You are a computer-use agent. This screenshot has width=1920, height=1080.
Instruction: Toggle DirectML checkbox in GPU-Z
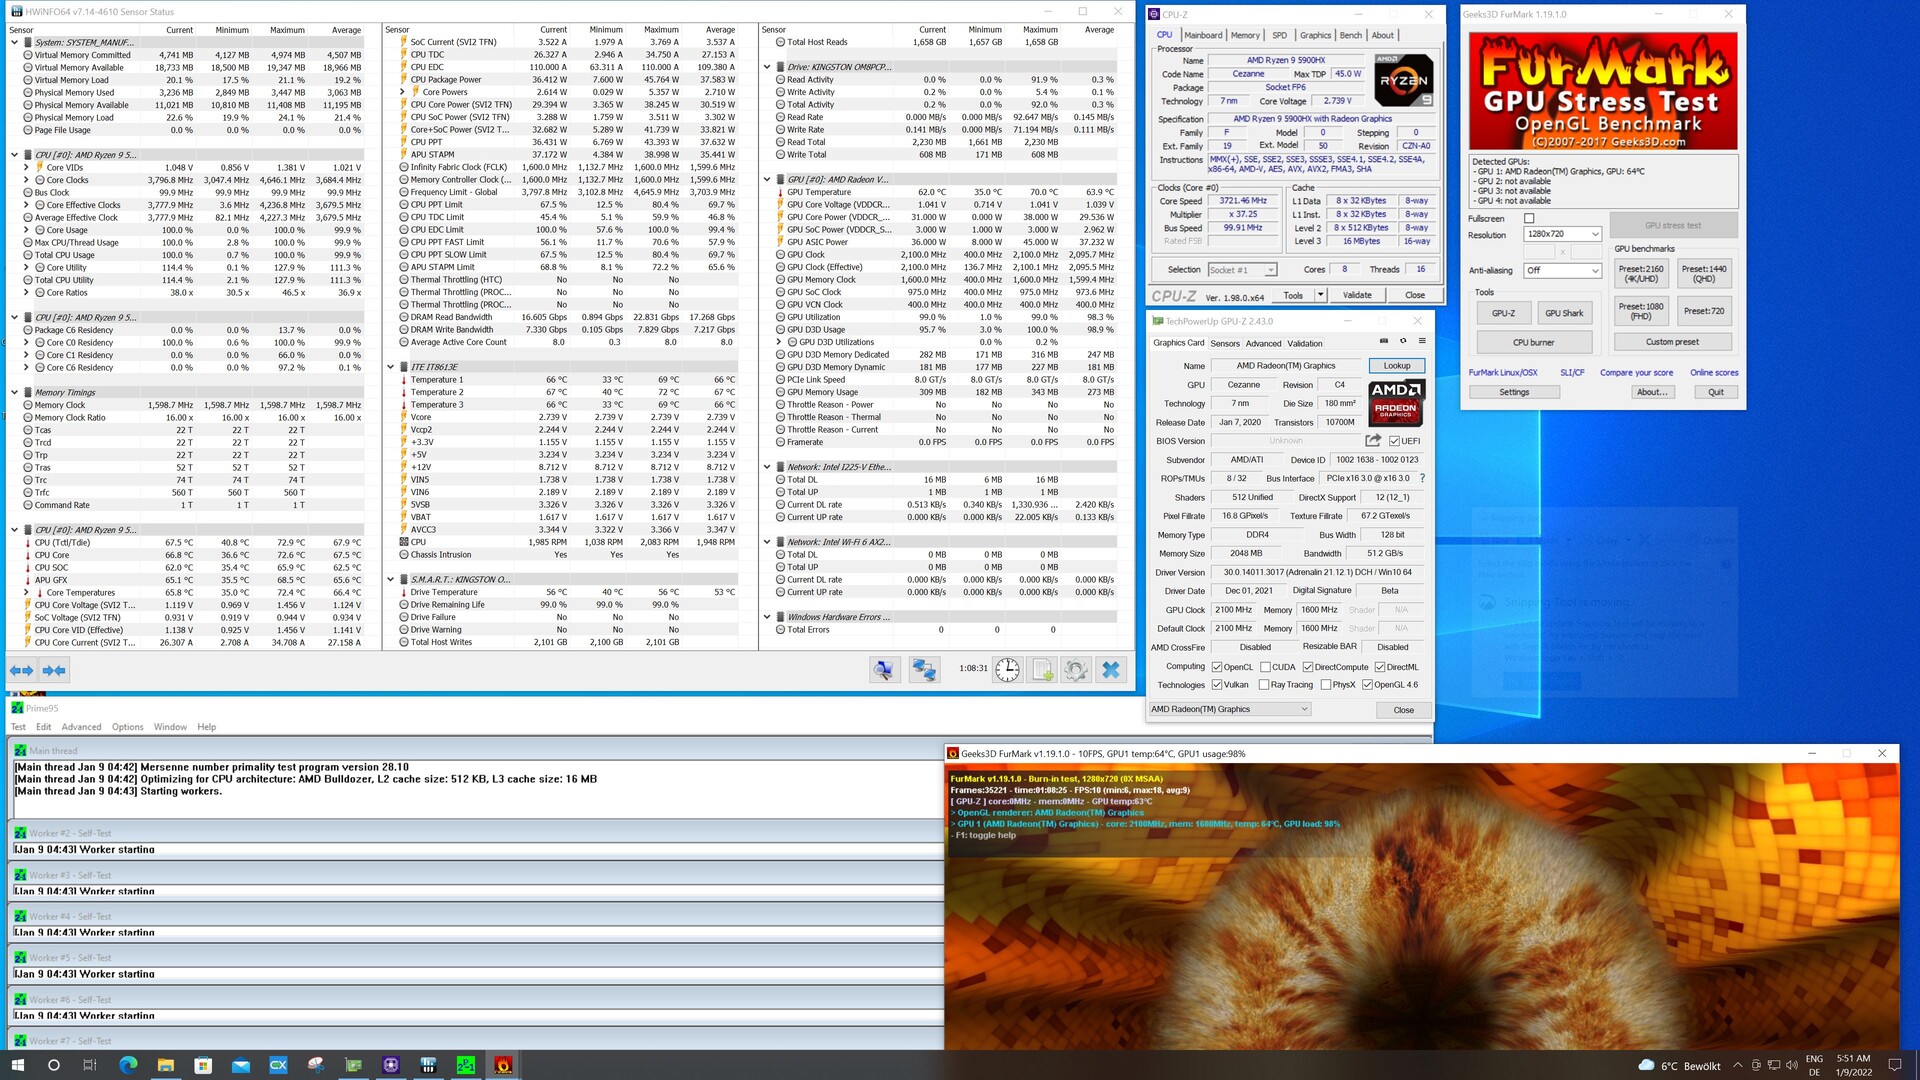click(1380, 667)
